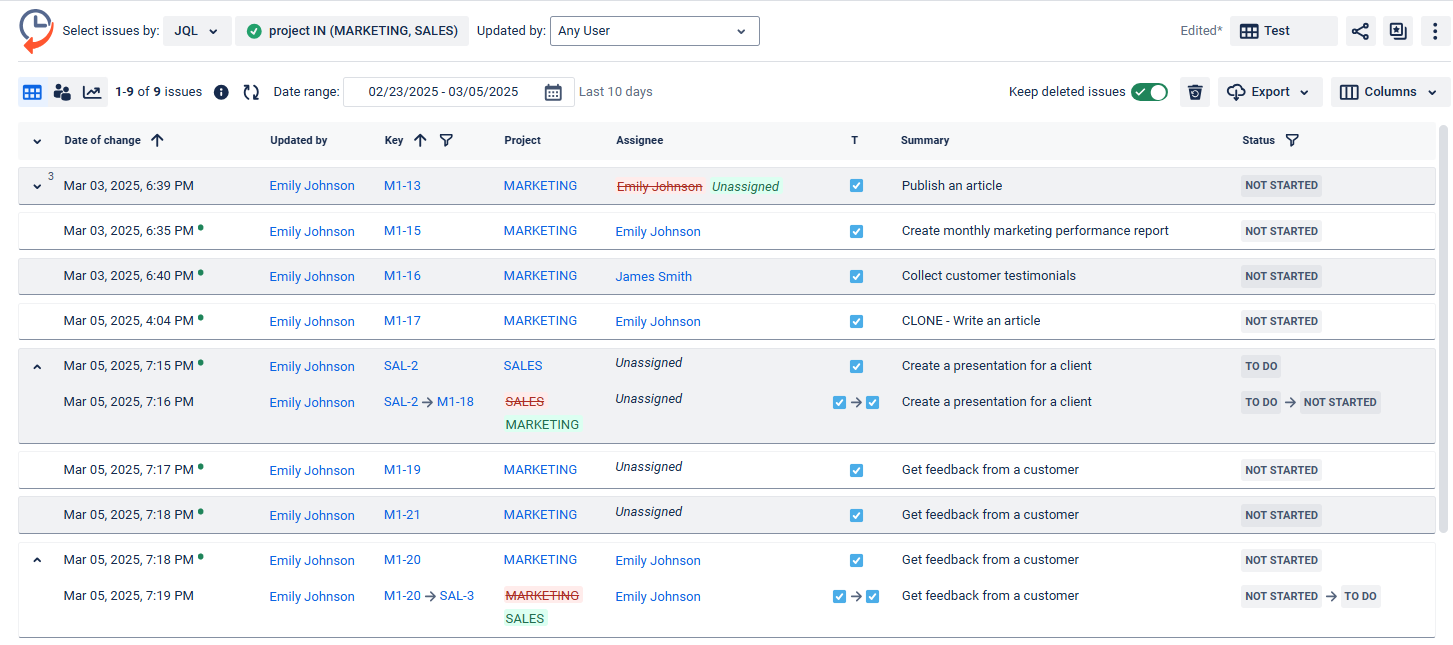Open the three-dot more options menu
The height and width of the screenshot is (645, 1453).
point(1436,31)
